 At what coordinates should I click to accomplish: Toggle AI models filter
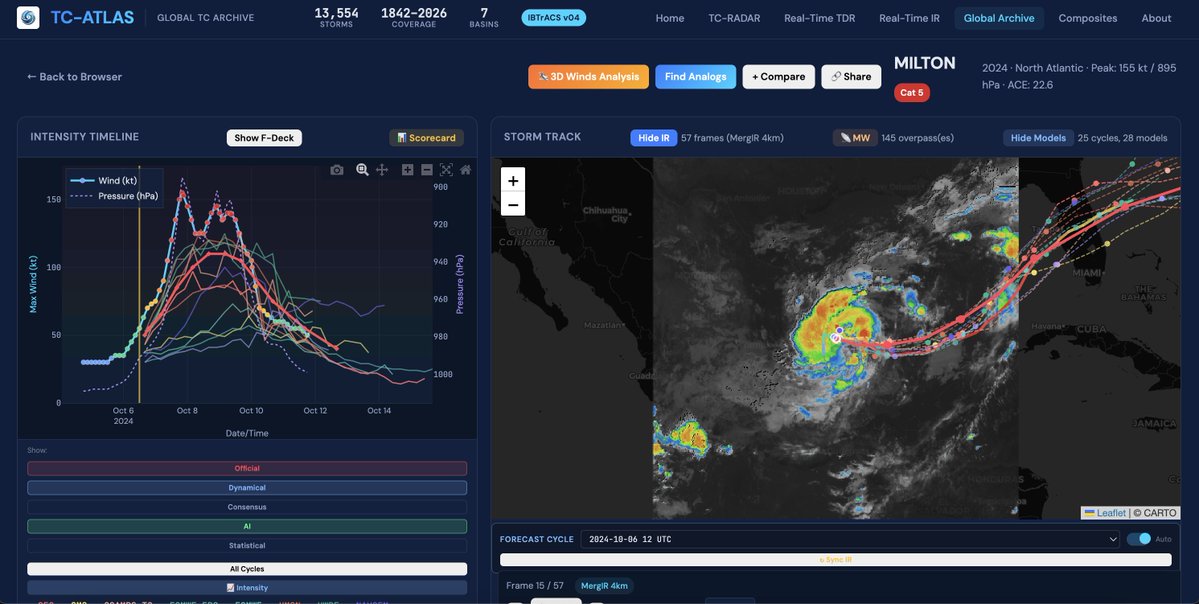pos(247,526)
